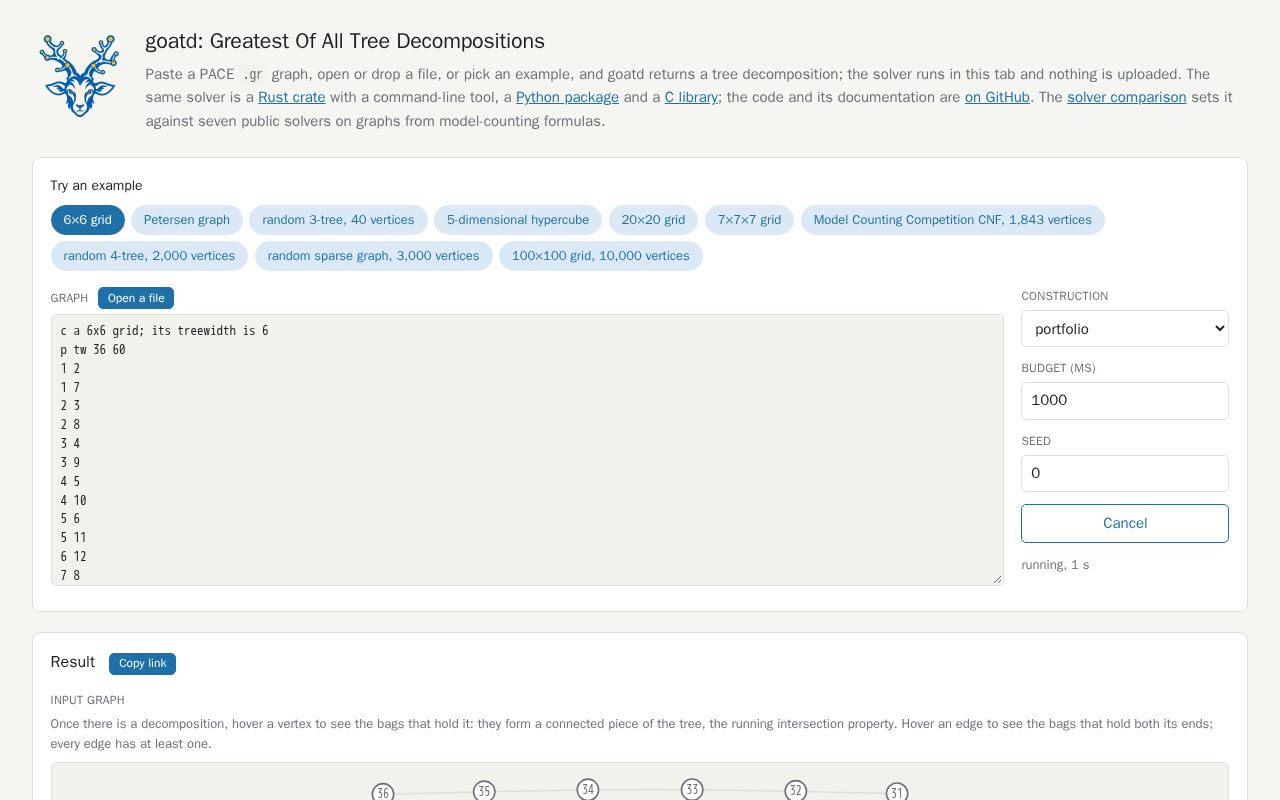Pick the 5-dimensional hypercube example
Screen dimensions: 1280x800
[518, 220]
